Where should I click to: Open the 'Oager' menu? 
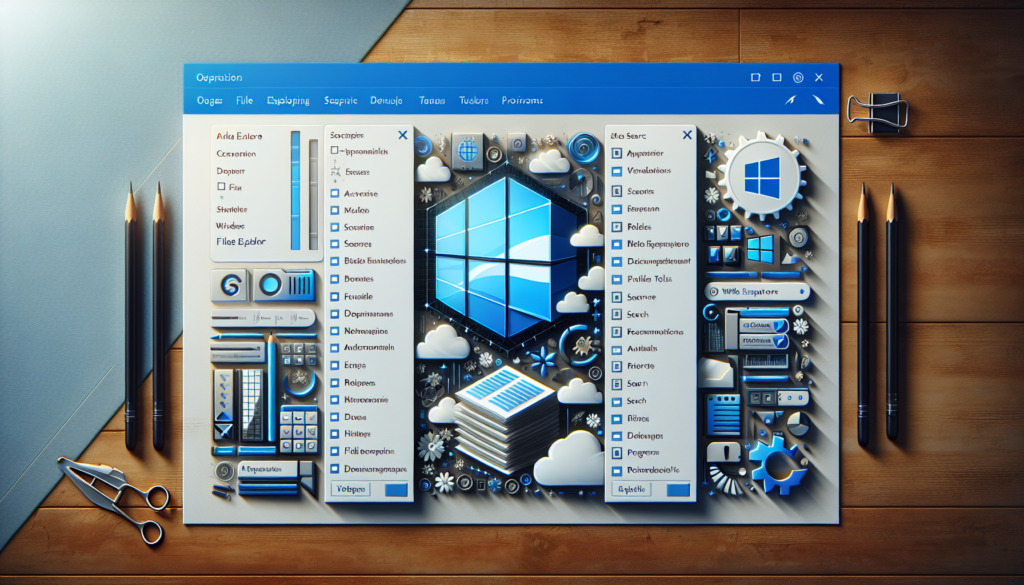point(210,101)
